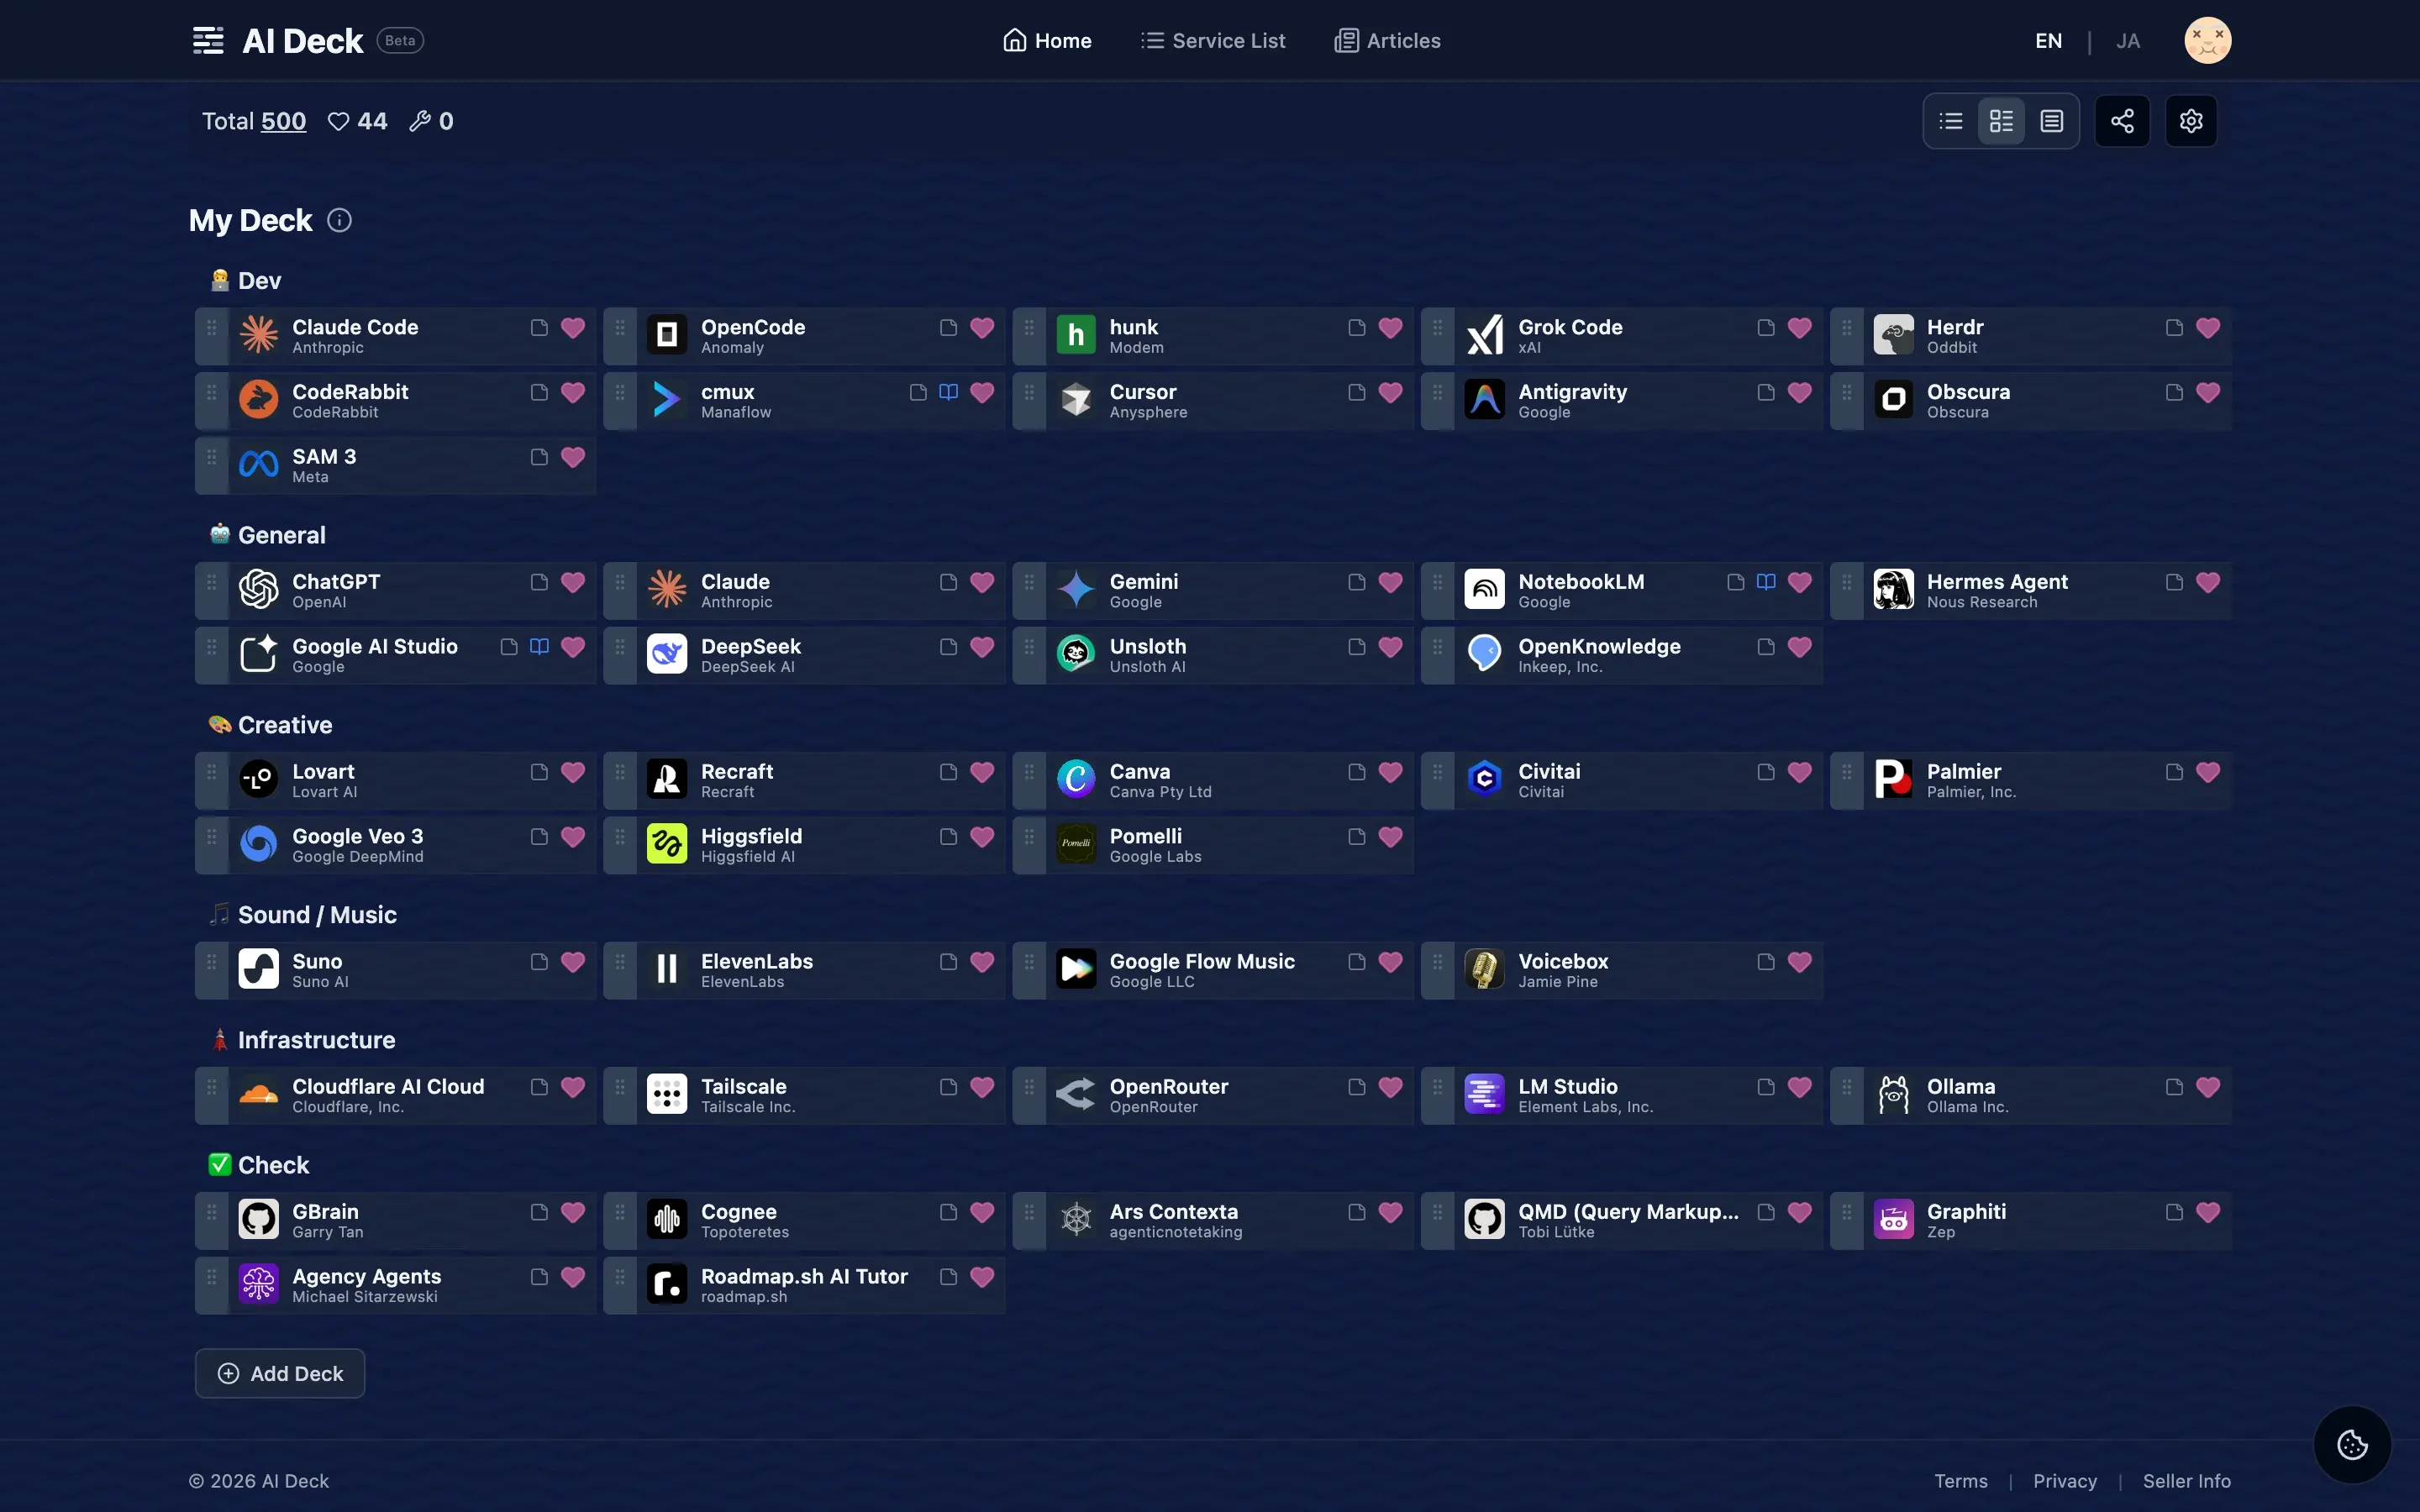
Task: Click the OpenCode logo icon
Action: [667, 335]
